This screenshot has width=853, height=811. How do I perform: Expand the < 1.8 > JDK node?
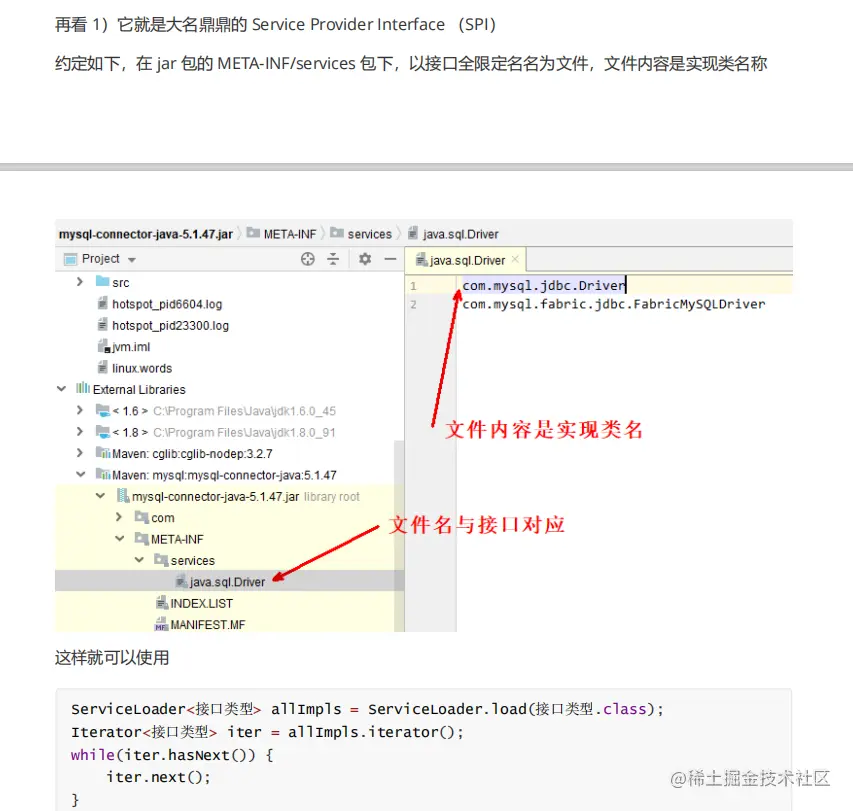coord(80,431)
